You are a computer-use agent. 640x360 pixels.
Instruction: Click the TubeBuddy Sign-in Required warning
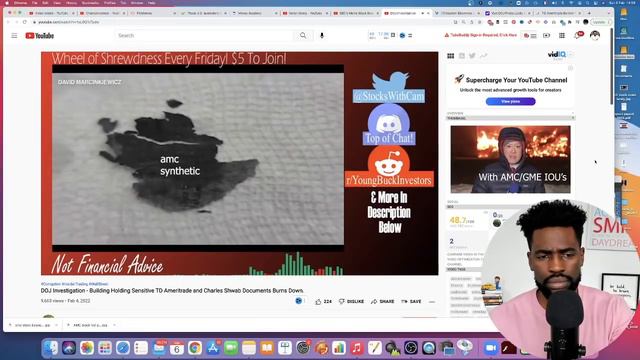click(481, 35)
